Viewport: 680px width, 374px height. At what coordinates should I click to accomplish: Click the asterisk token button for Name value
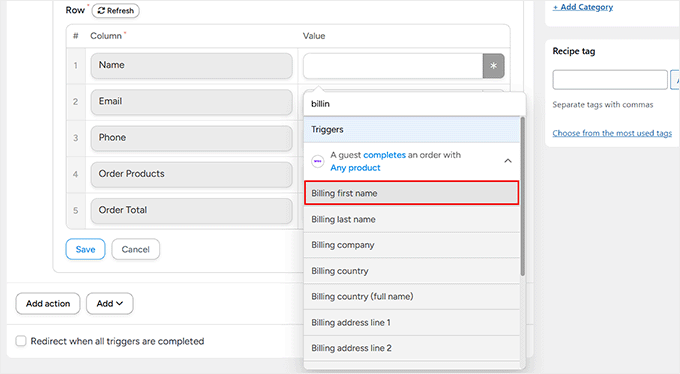494,66
